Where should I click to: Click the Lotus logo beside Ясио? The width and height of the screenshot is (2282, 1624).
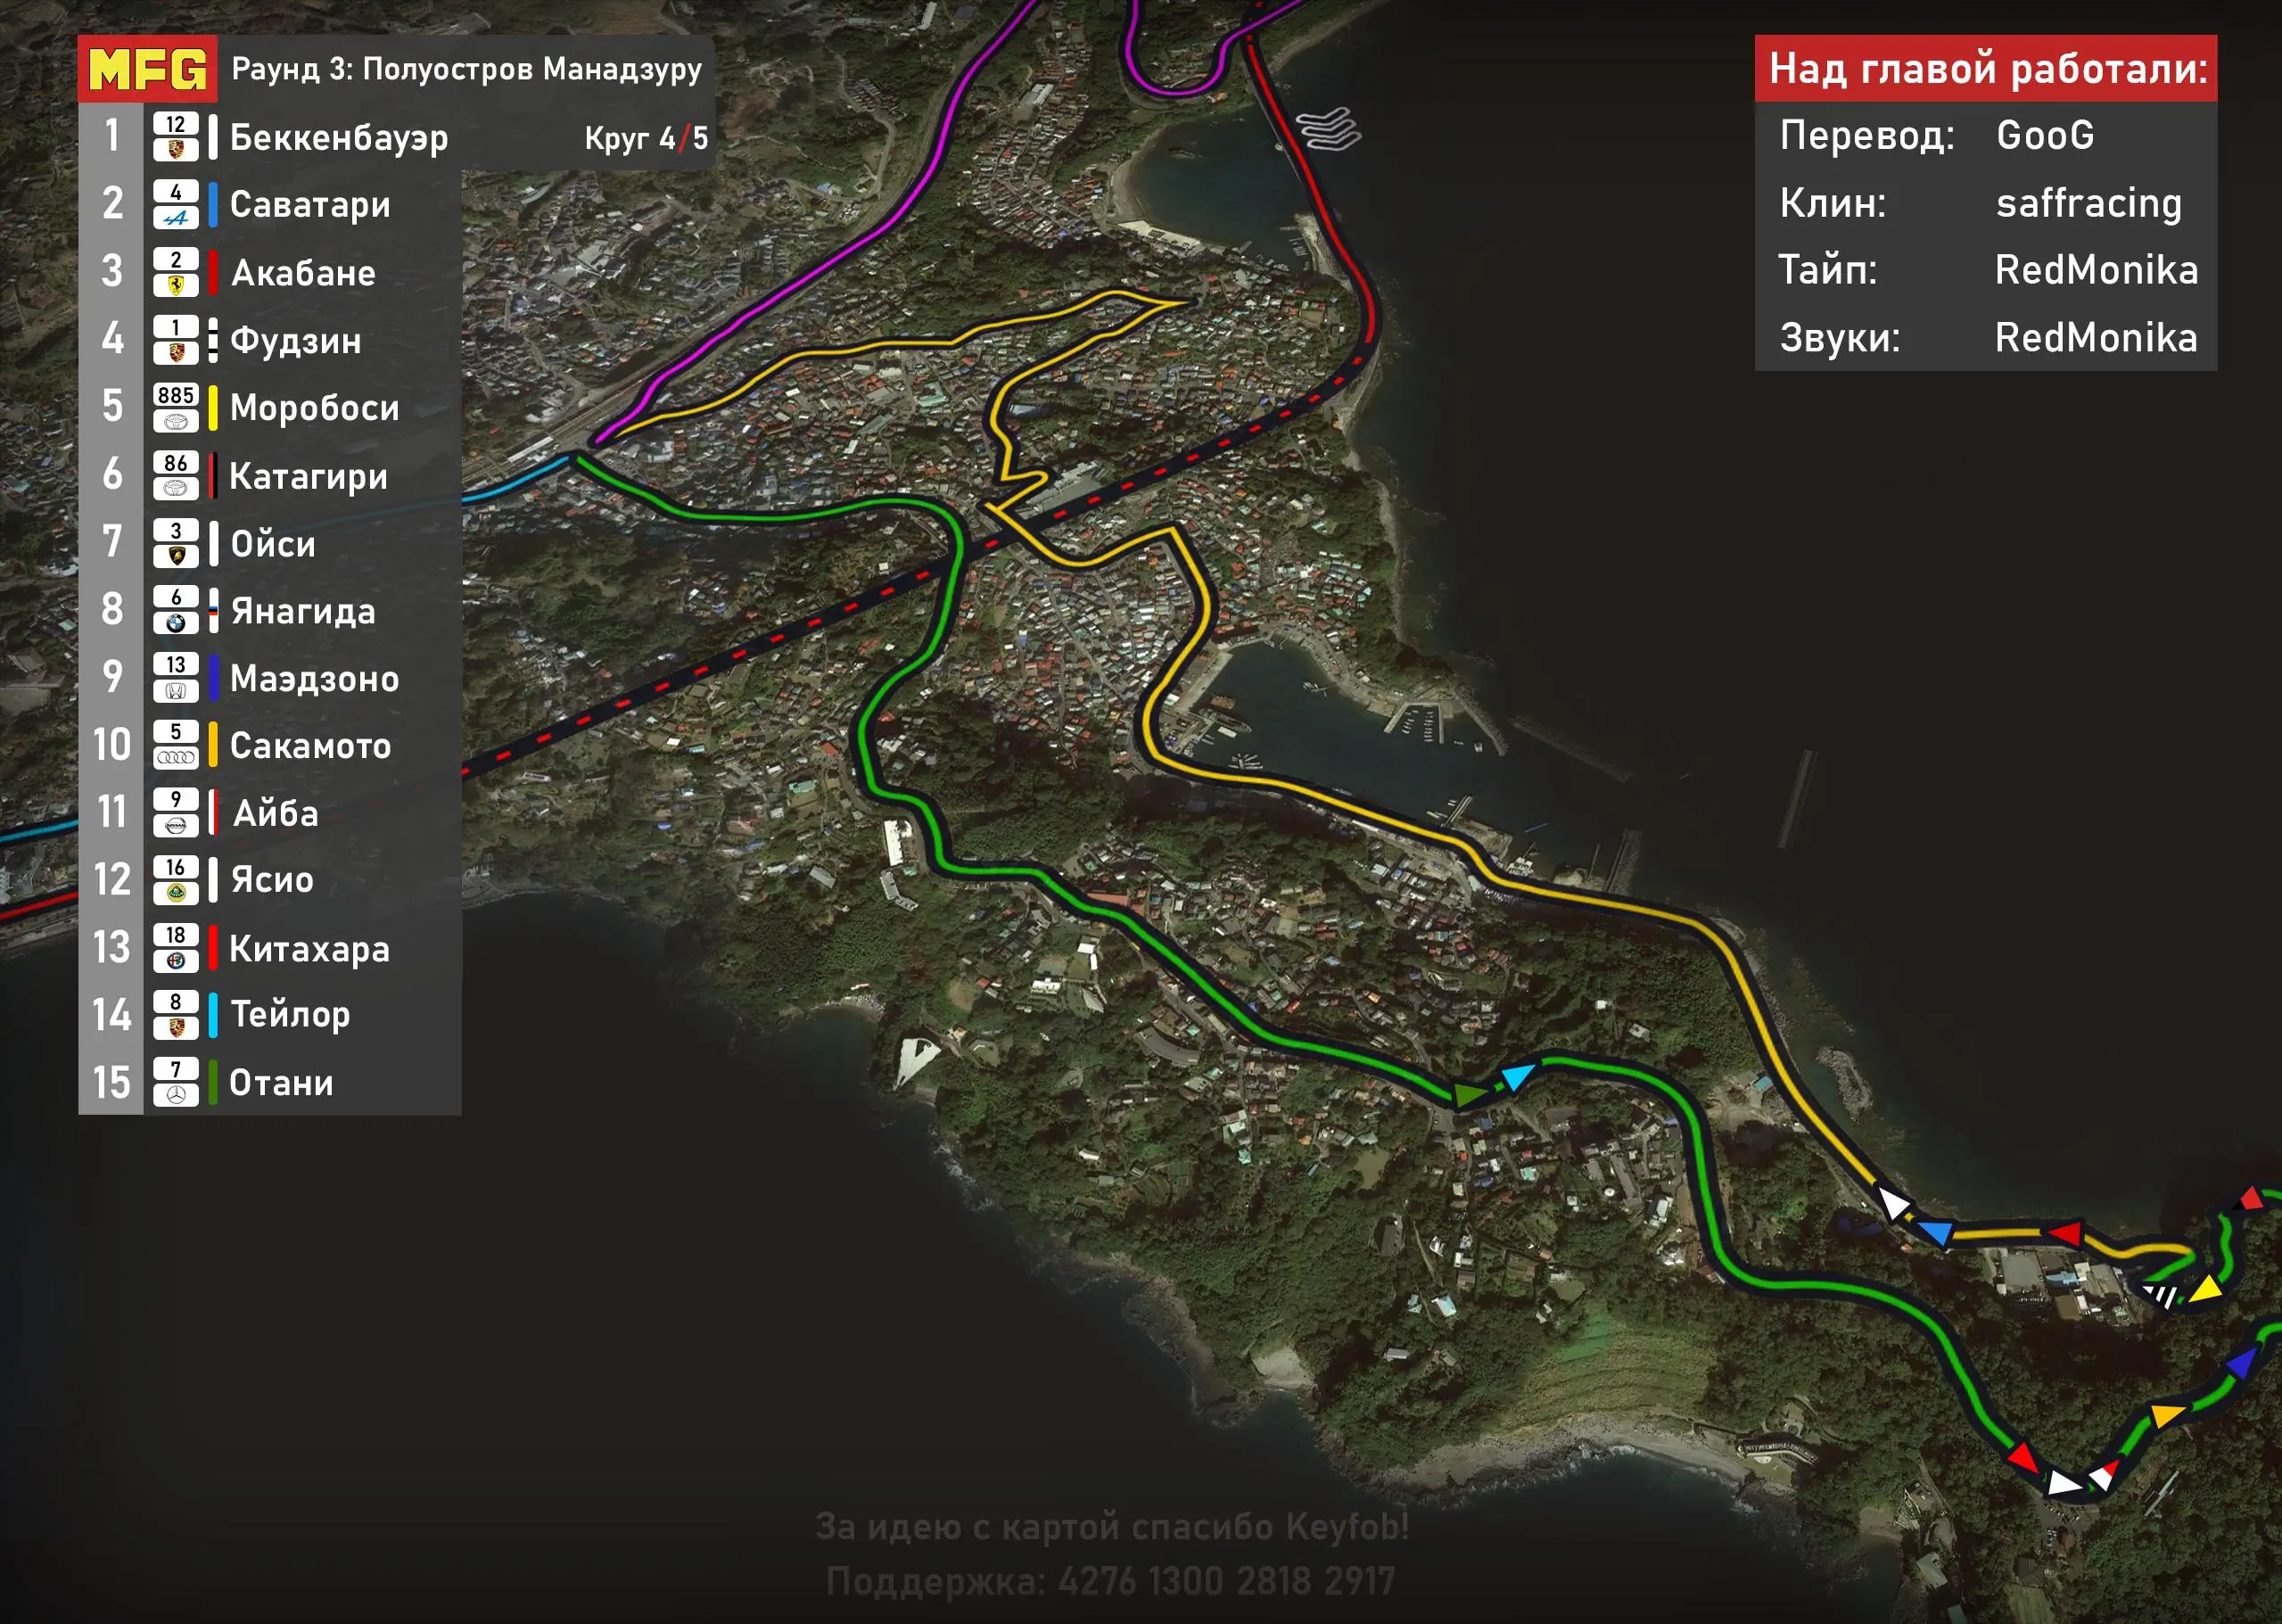point(175,893)
